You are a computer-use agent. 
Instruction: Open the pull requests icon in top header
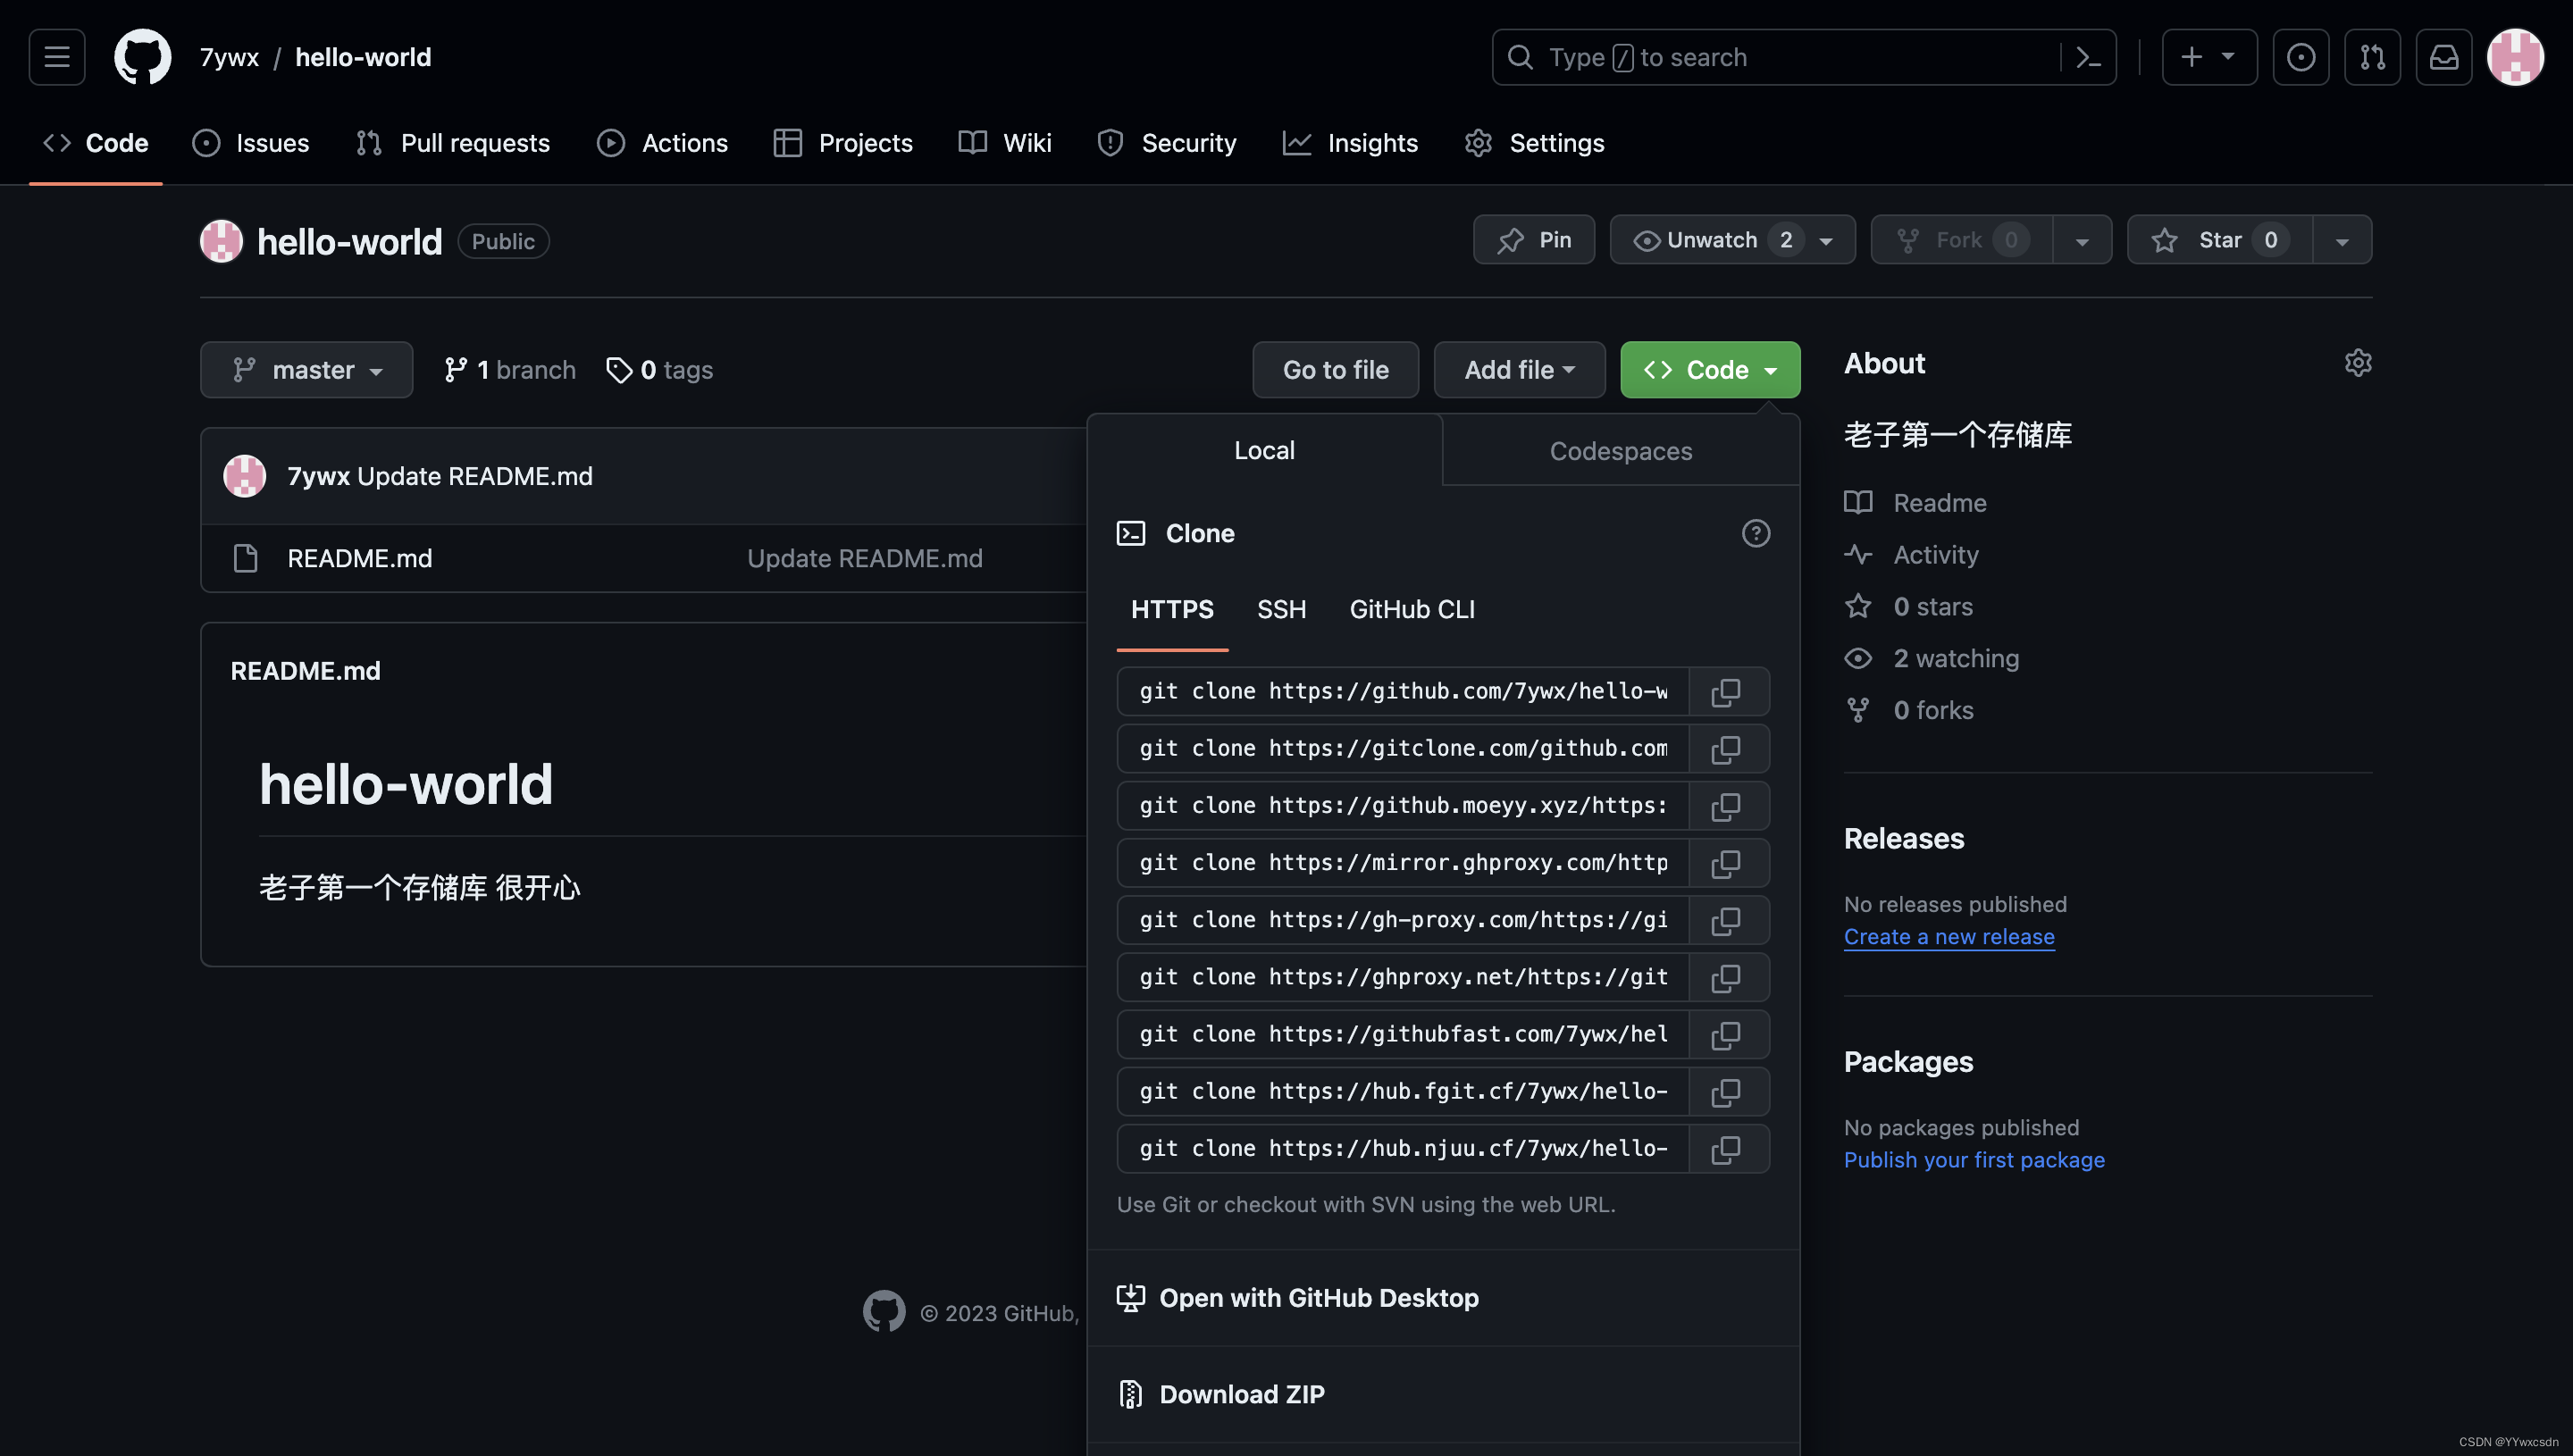pyautogui.click(x=2372, y=57)
